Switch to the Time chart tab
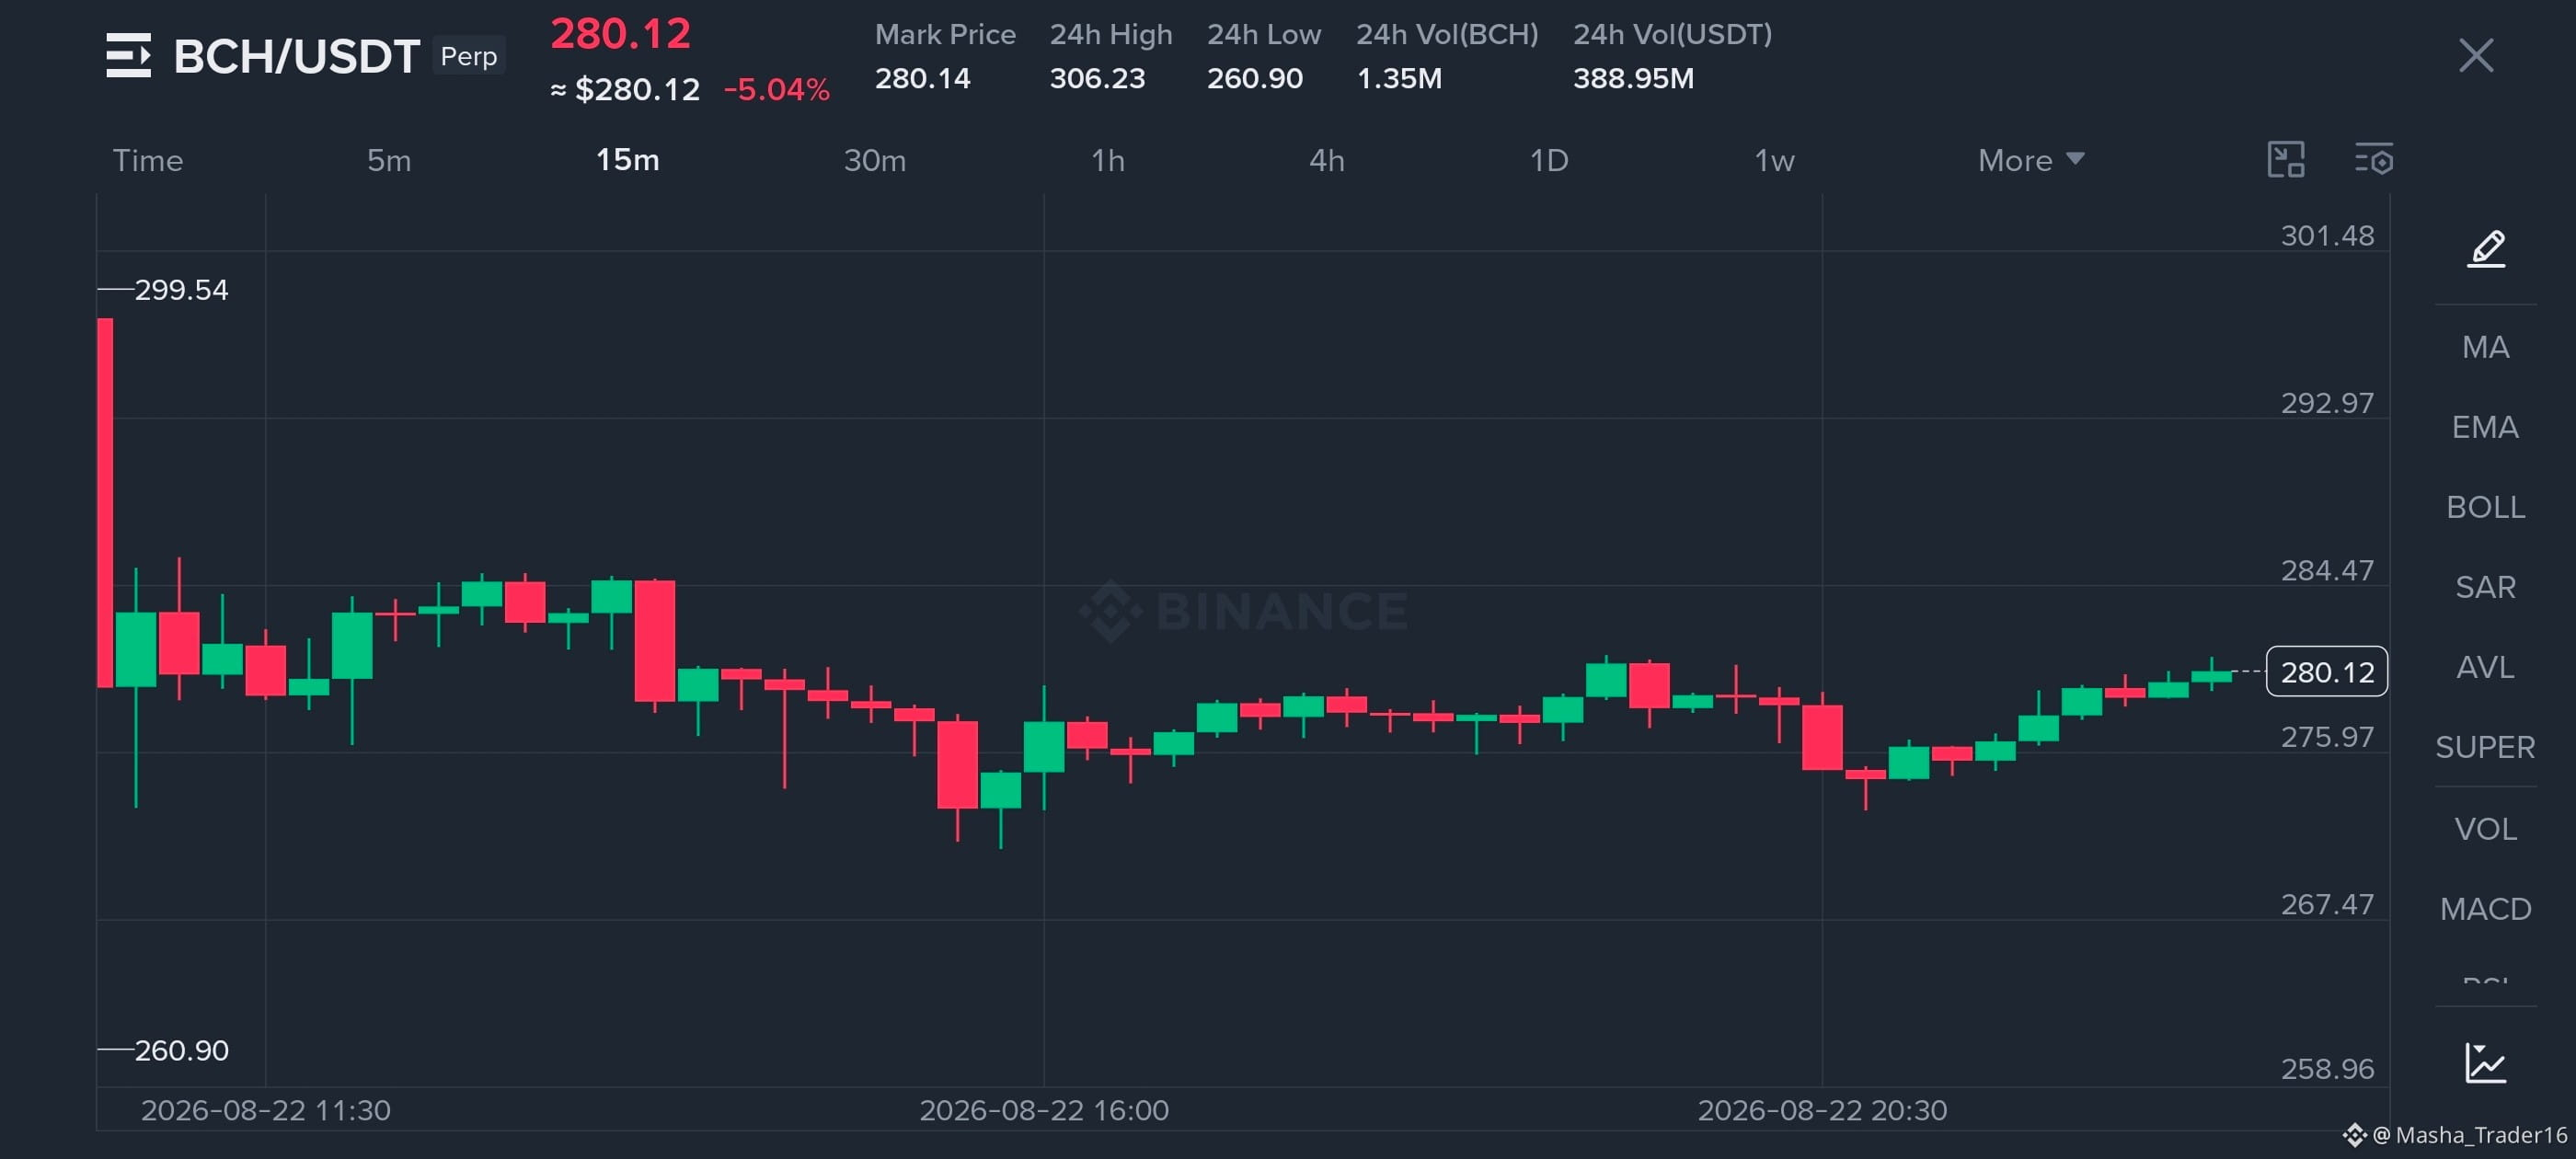 pos(148,160)
